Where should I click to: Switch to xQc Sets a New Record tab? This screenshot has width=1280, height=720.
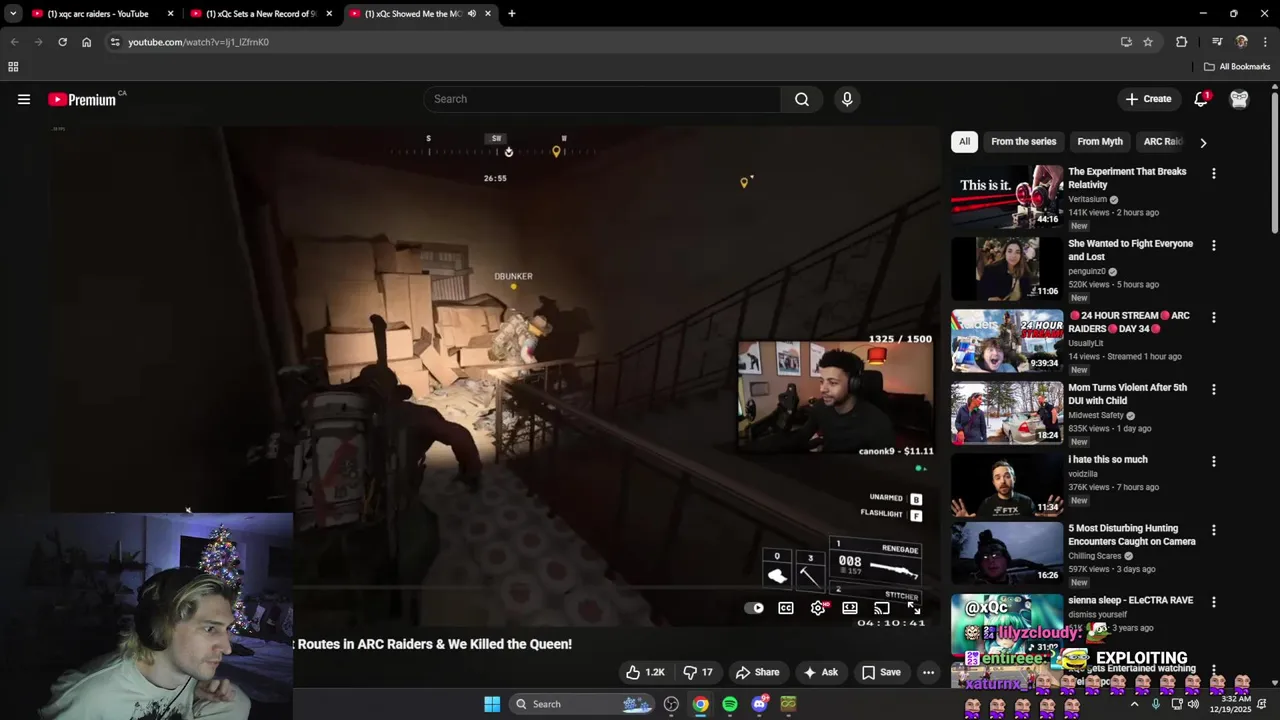[x=261, y=14]
